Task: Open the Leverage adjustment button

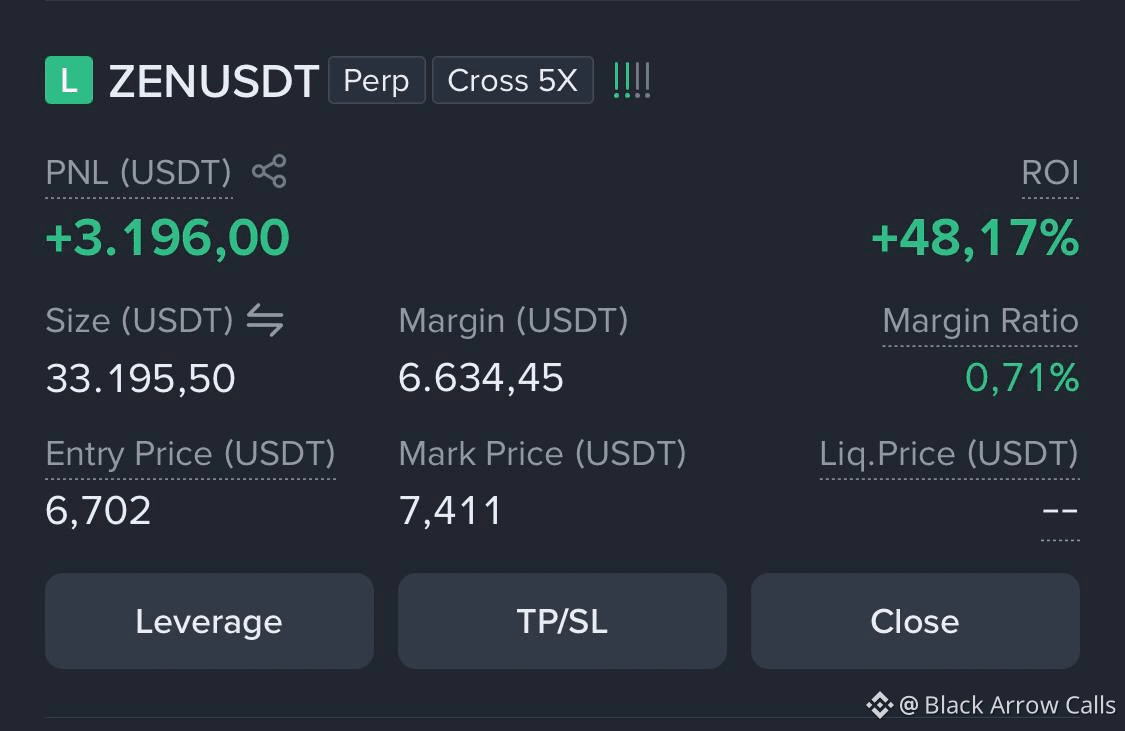Action: pos(209,621)
